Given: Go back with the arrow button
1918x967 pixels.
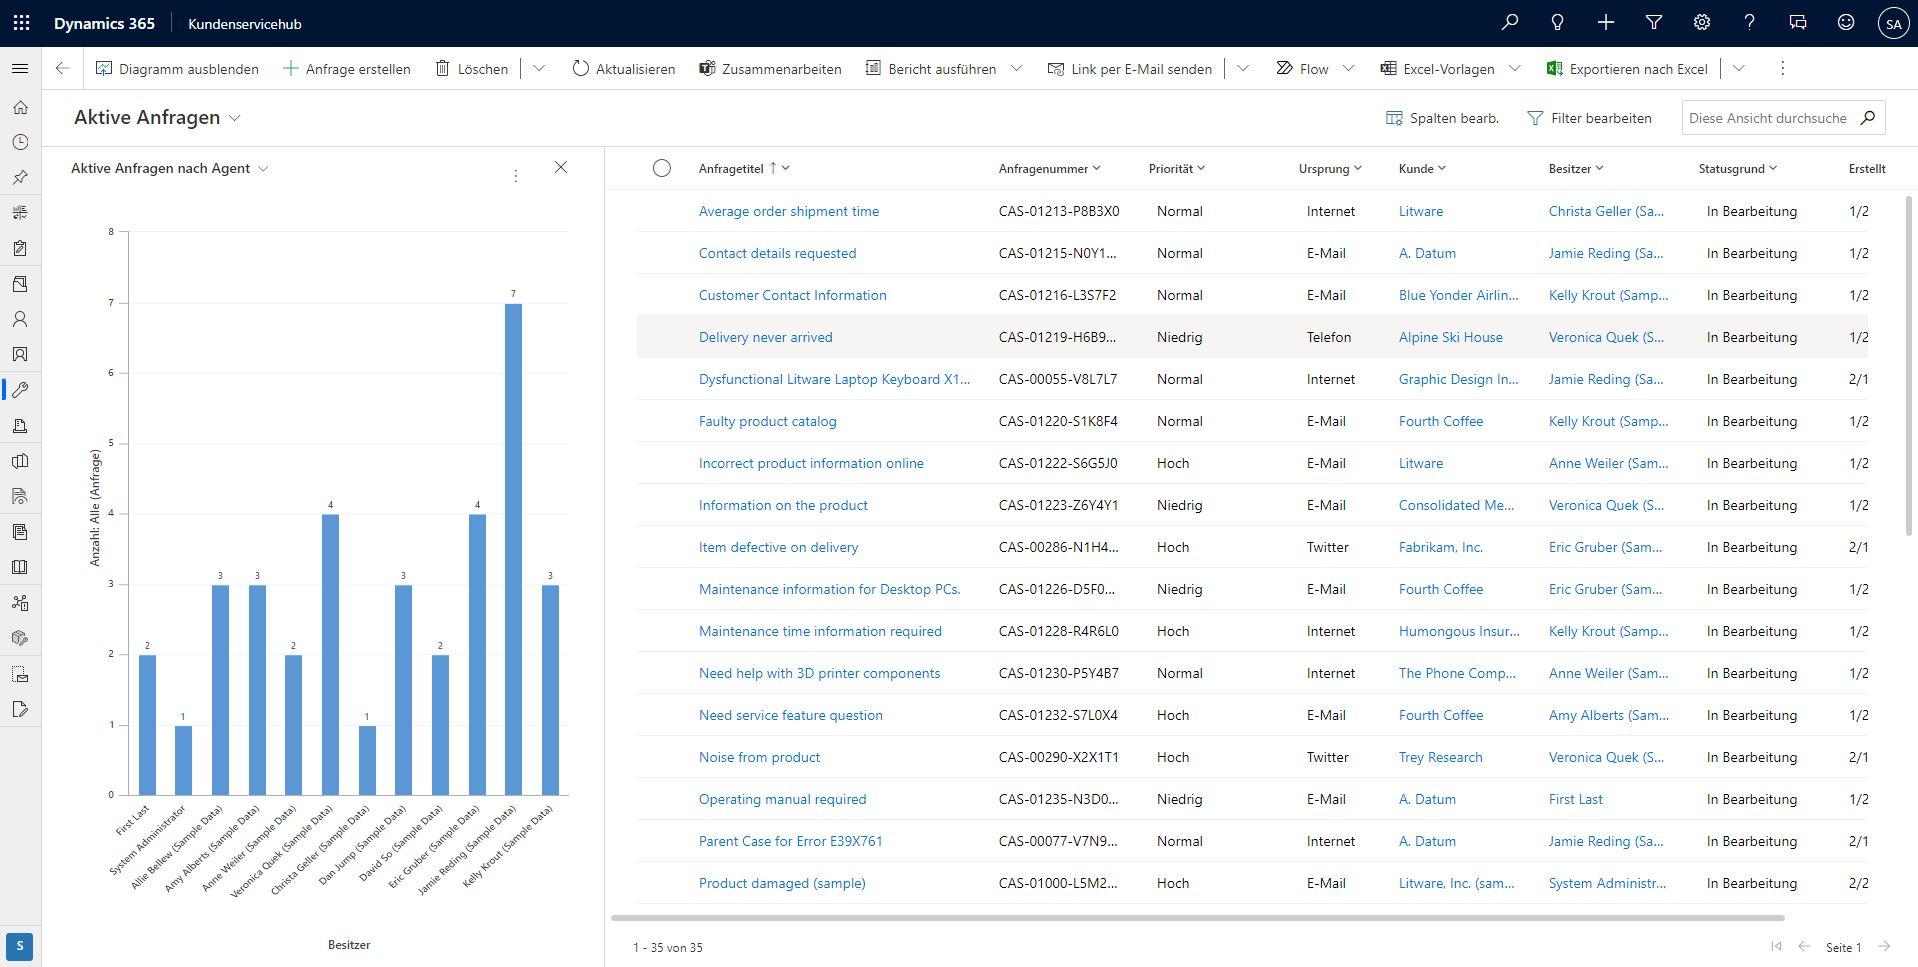Looking at the screenshot, I should click(62, 68).
